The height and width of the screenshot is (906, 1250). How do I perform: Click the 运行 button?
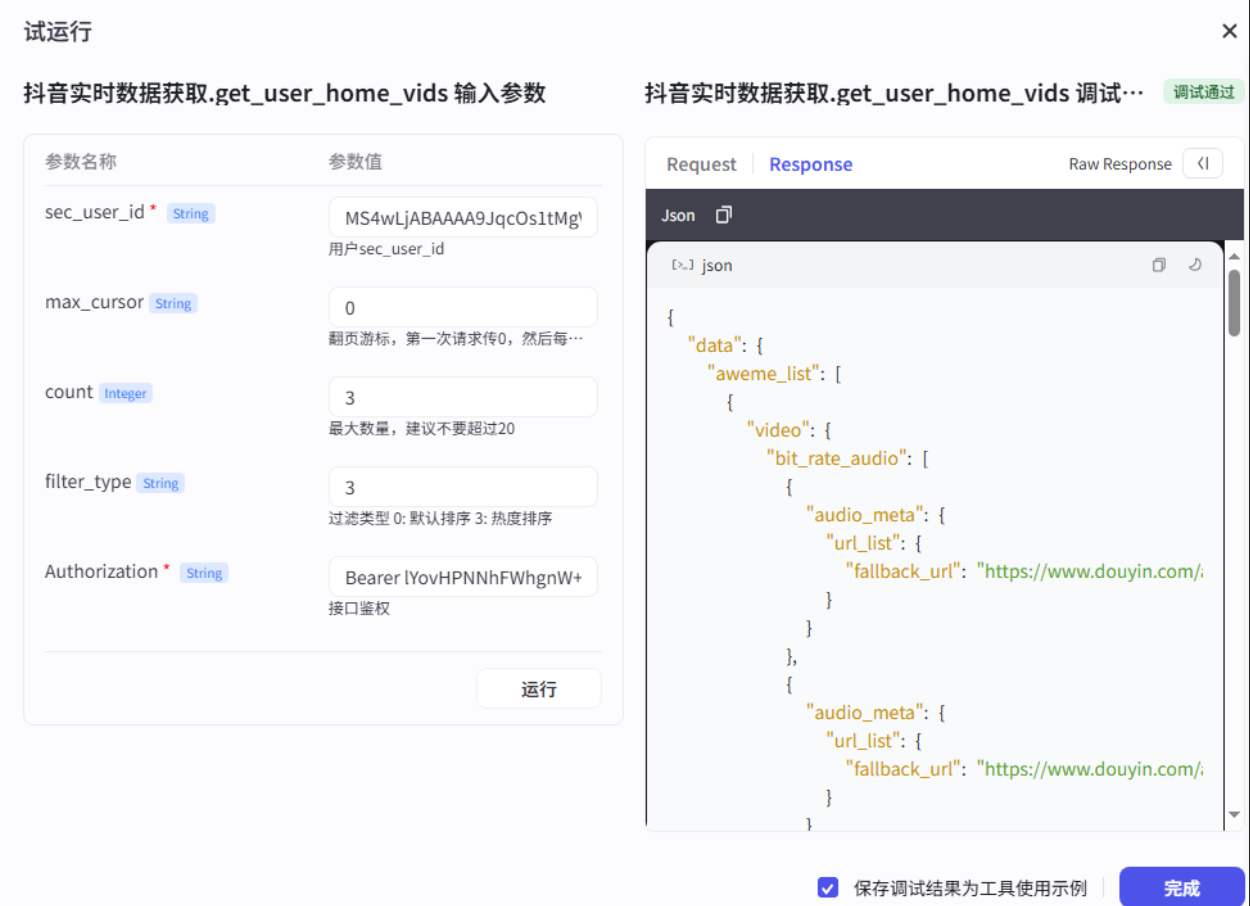coord(539,689)
